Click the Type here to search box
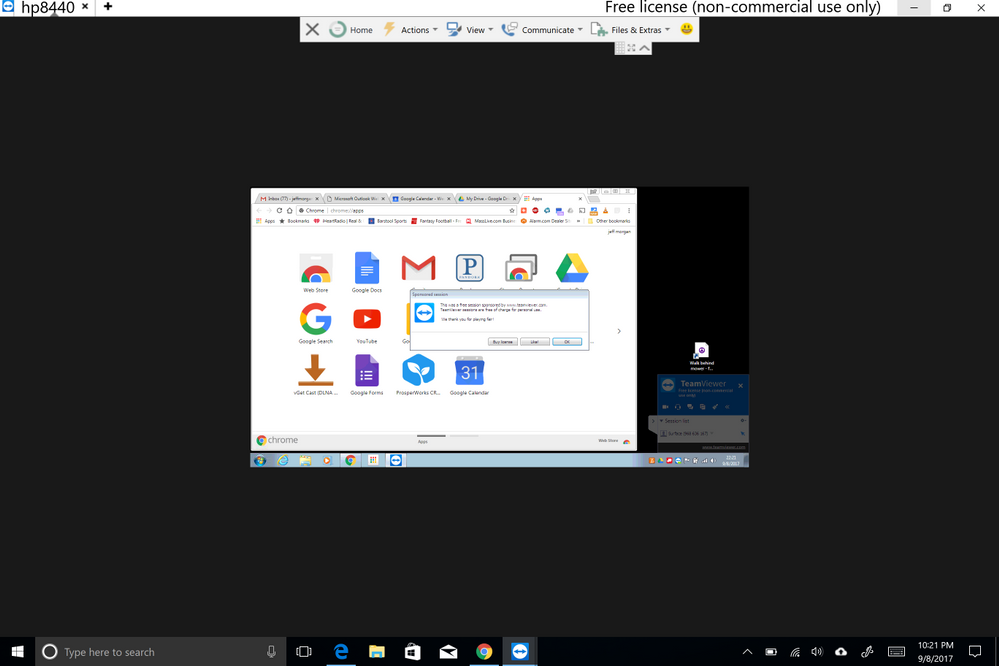The width and height of the screenshot is (999, 666). tap(161, 651)
